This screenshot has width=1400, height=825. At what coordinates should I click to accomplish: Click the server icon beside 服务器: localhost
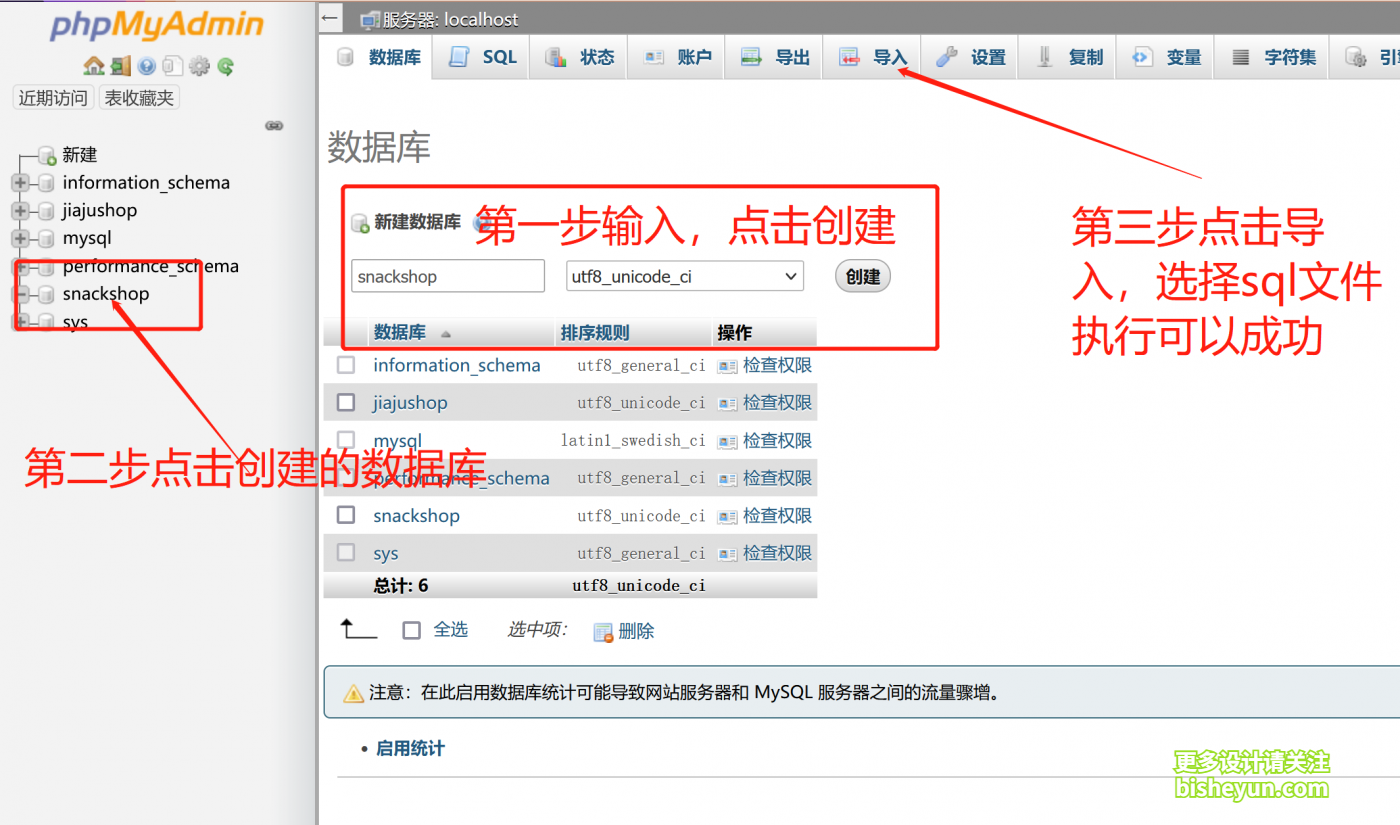pyautogui.click(x=370, y=20)
